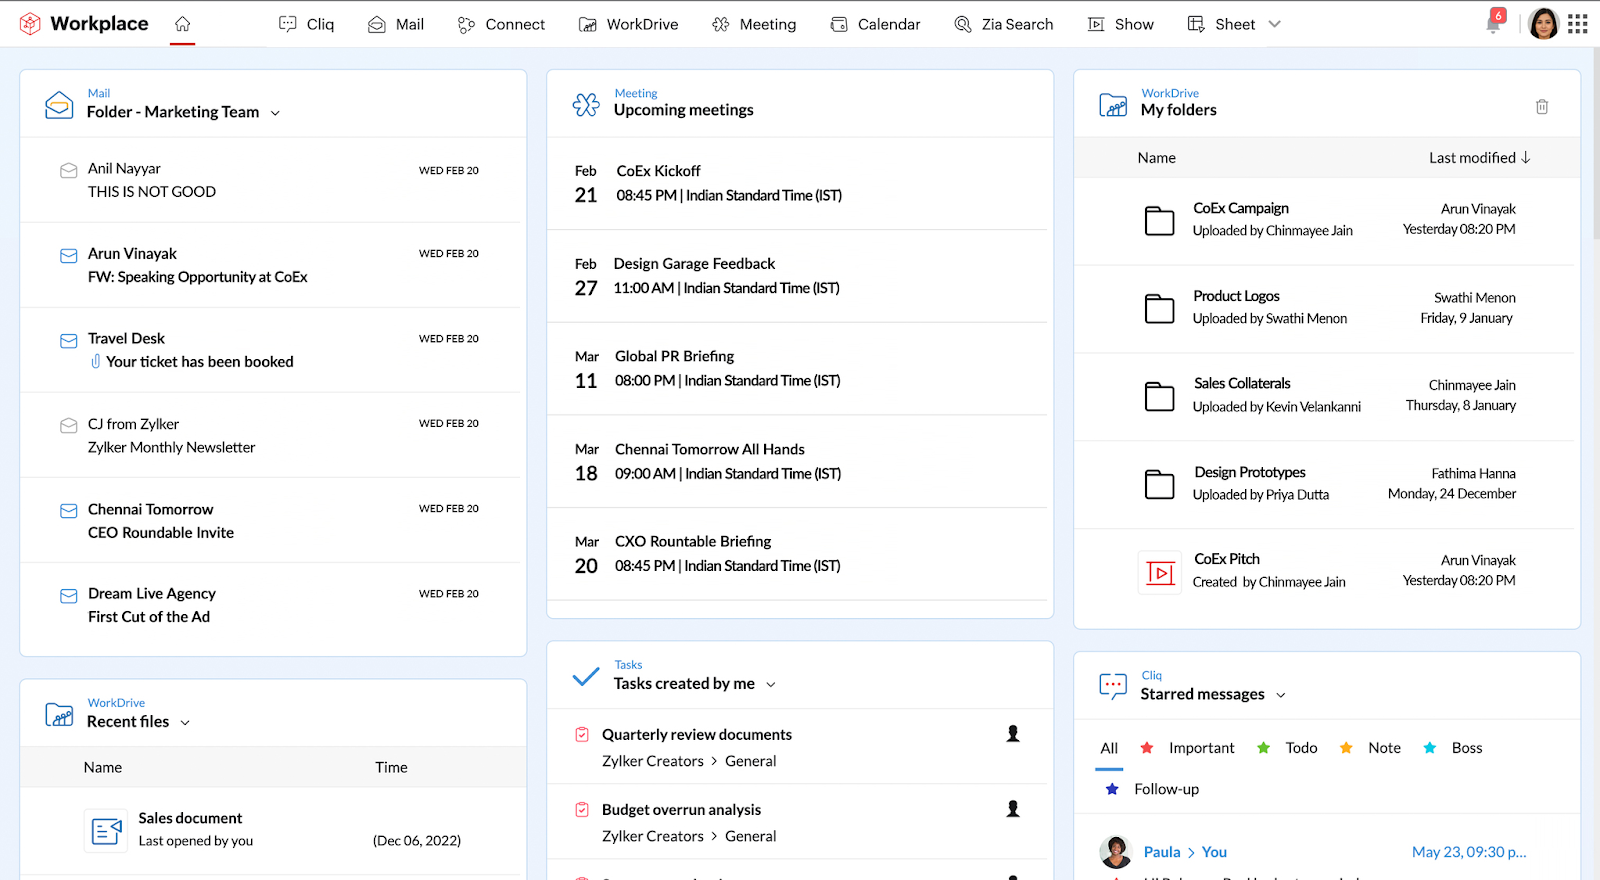Expand the Tasks created by me dropdown
Viewport: 1600px width, 880px height.
click(x=771, y=685)
